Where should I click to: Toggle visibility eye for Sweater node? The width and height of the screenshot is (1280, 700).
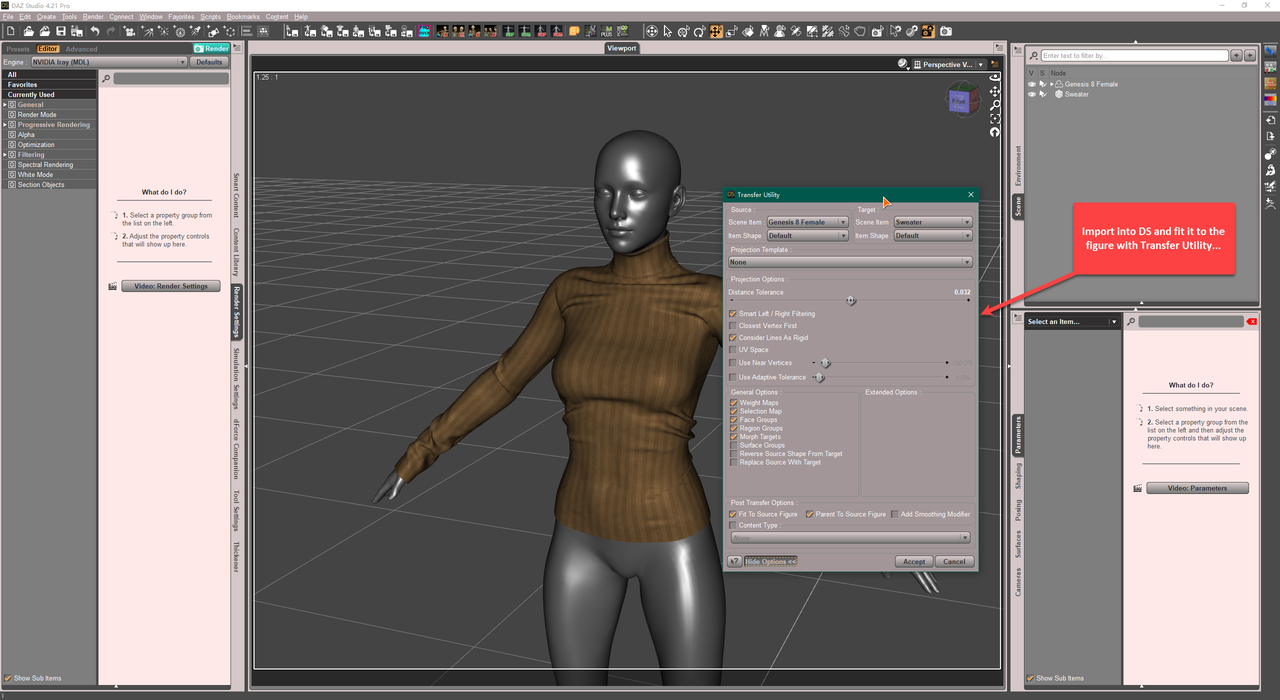tap(1032, 95)
